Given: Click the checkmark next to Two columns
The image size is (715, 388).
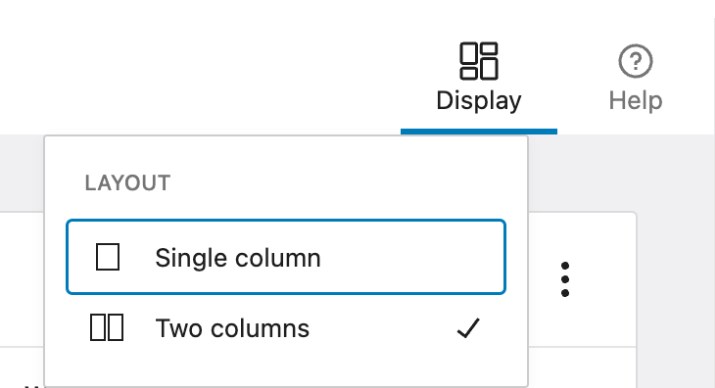Looking at the screenshot, I should (x=468, y=328).
